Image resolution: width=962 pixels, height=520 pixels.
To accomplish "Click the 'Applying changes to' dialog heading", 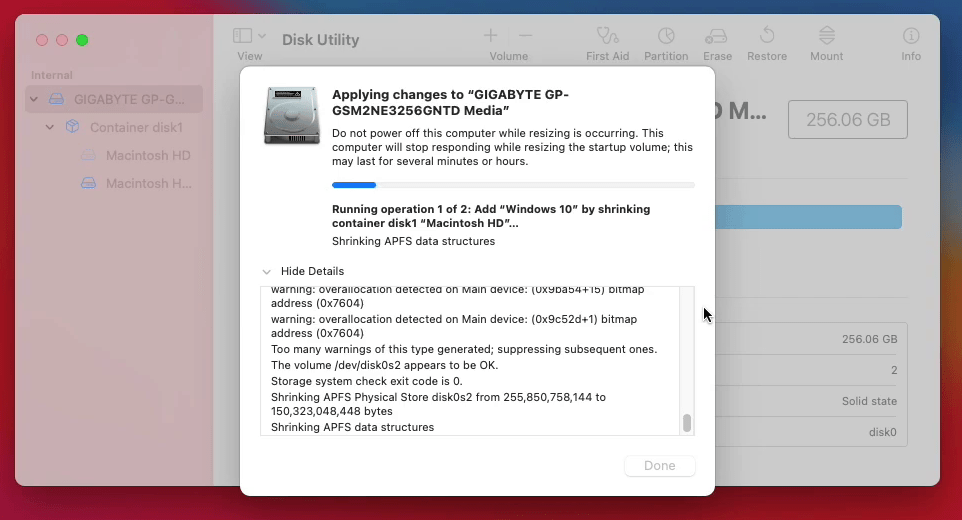I will tap(450, 102).
